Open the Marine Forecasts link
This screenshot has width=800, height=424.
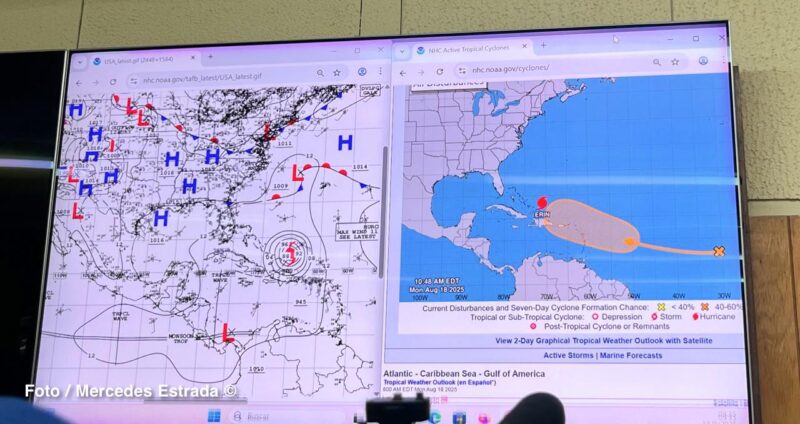[x=630, y=355]
